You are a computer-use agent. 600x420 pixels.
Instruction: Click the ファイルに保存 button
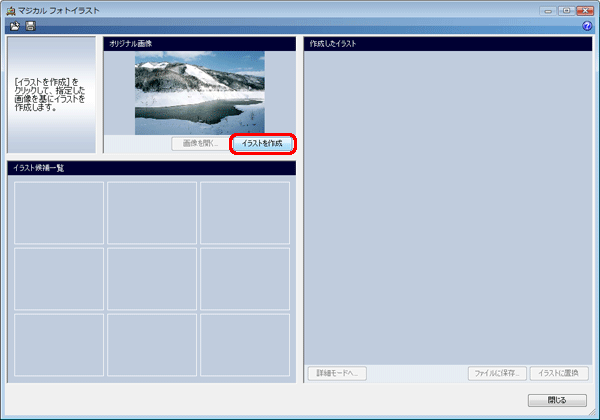pyautogui.click(x=496, y=373)
